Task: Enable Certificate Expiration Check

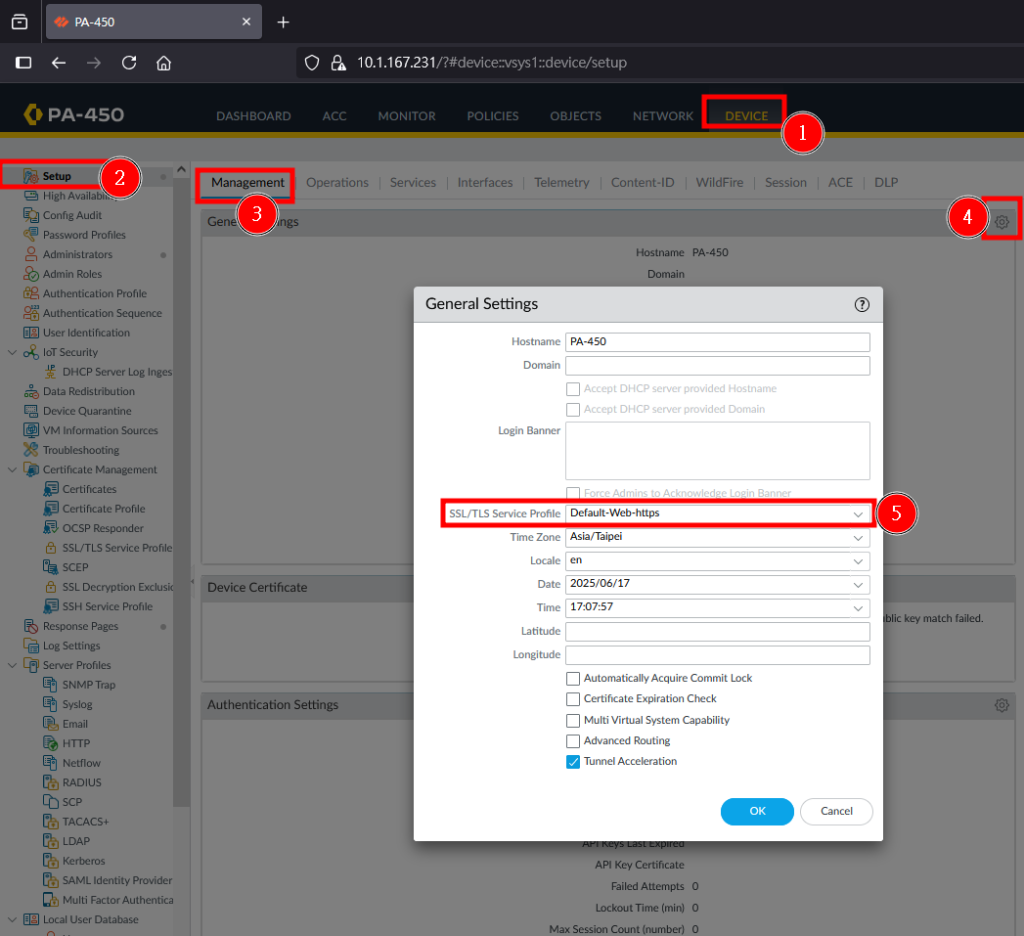Action: point(573,699)
